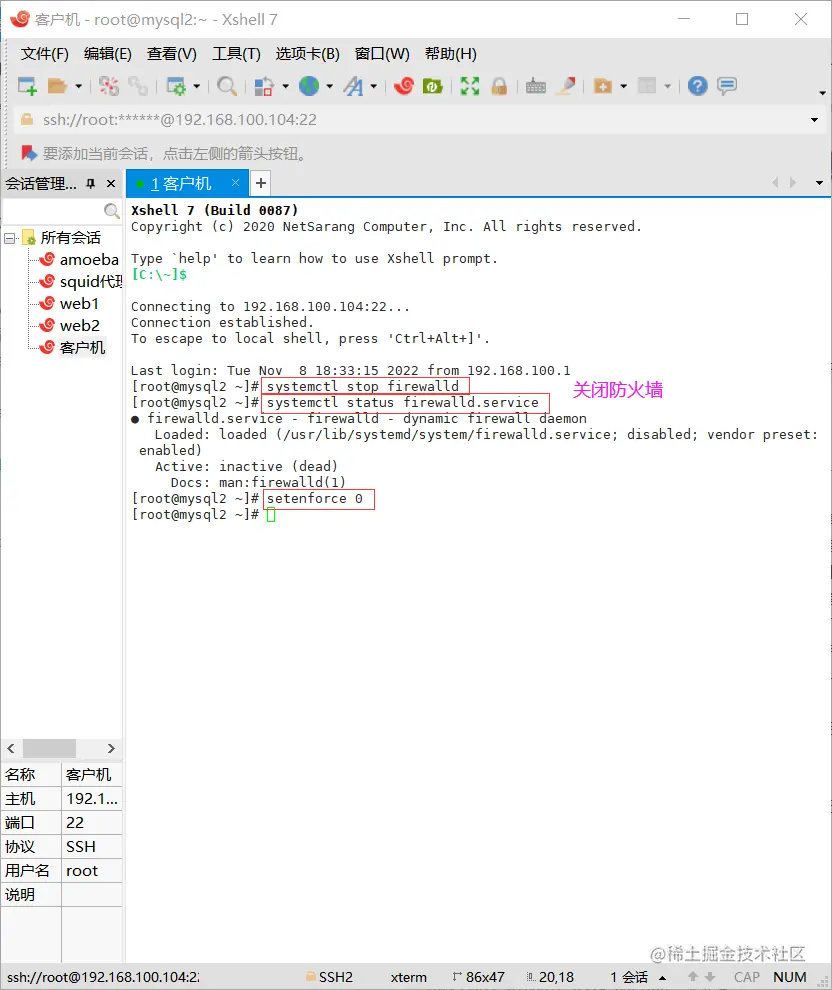Image resolution: width=832 pixels, height=990 pixels.
Task: Click the blue Help question mark icon
Action: coord(698,86)
